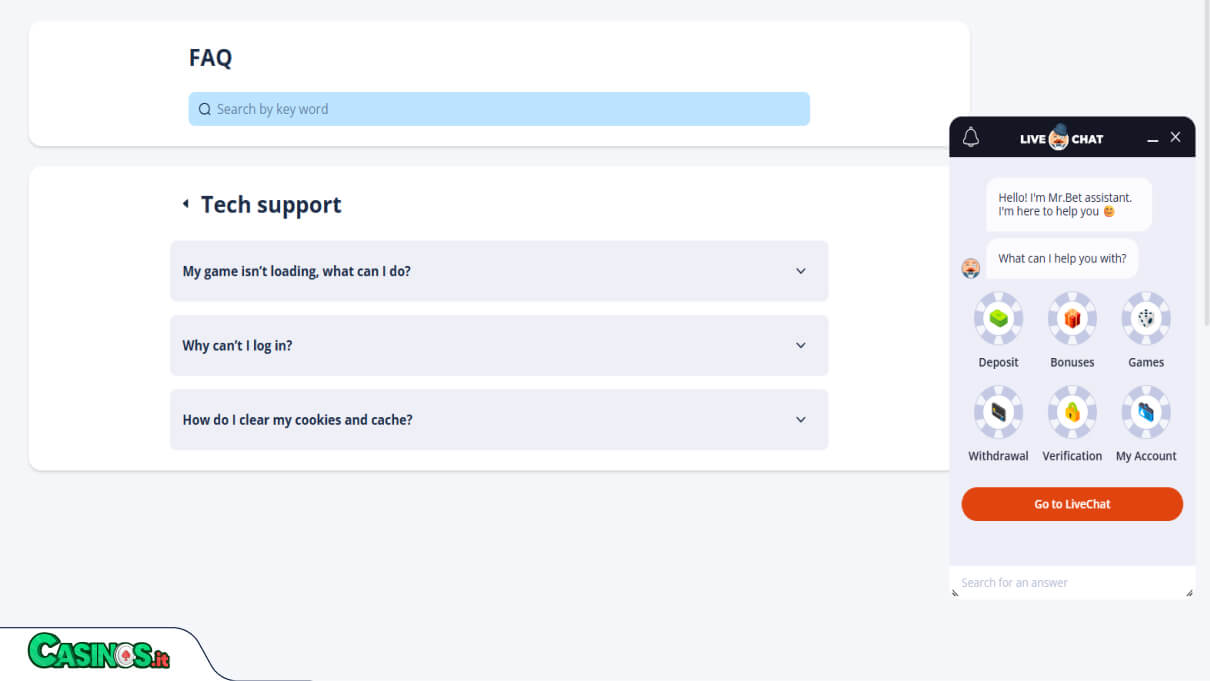Click the Go to LiveChat button
Screen dimensions: 1210x681
pos(1072,504)
